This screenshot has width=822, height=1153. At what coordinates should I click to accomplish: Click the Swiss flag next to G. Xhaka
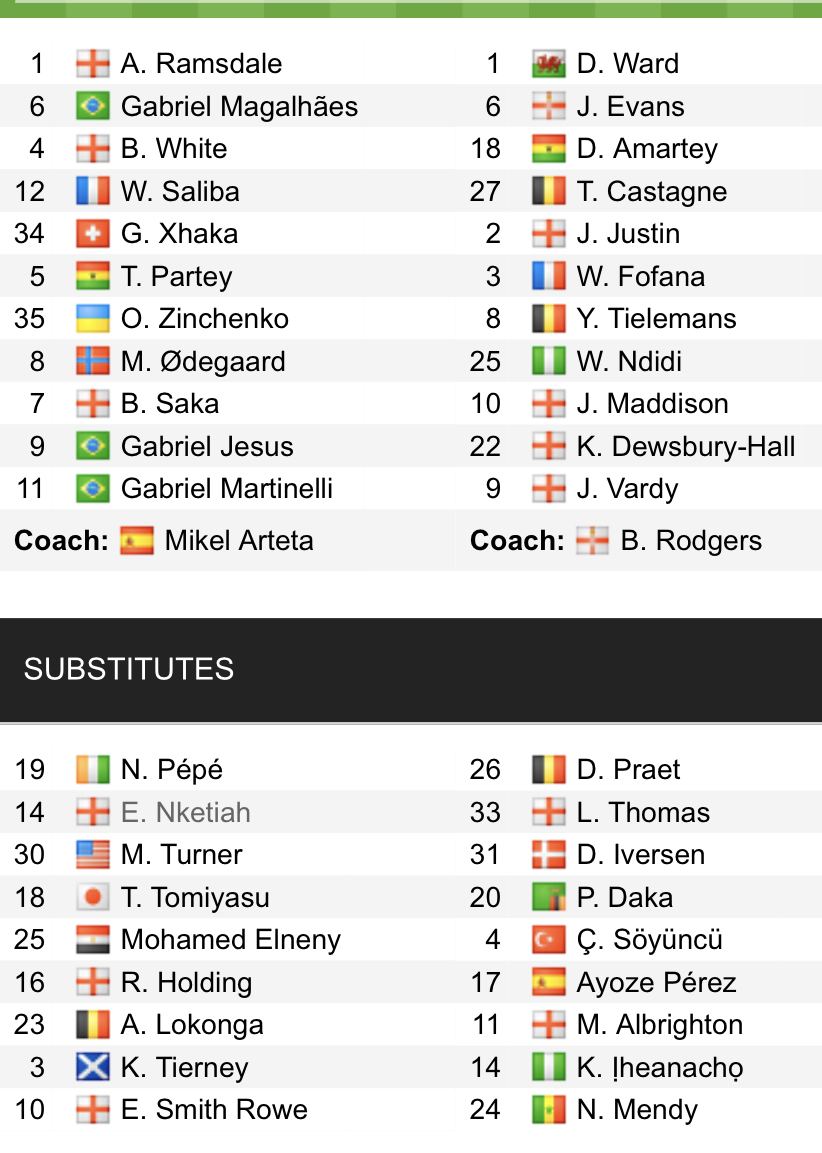click(92, 234)
